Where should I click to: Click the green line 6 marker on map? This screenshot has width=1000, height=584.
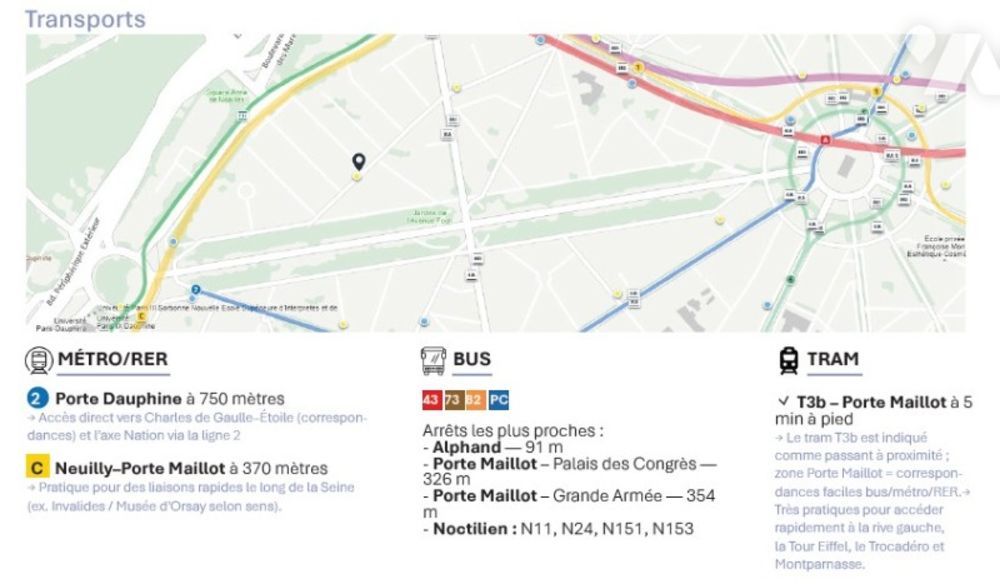790,280
